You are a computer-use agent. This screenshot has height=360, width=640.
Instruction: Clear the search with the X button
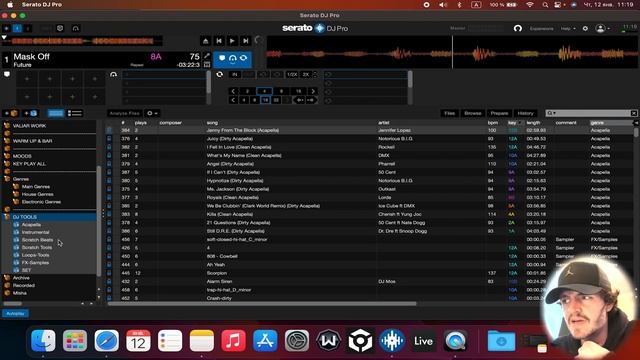633,113
